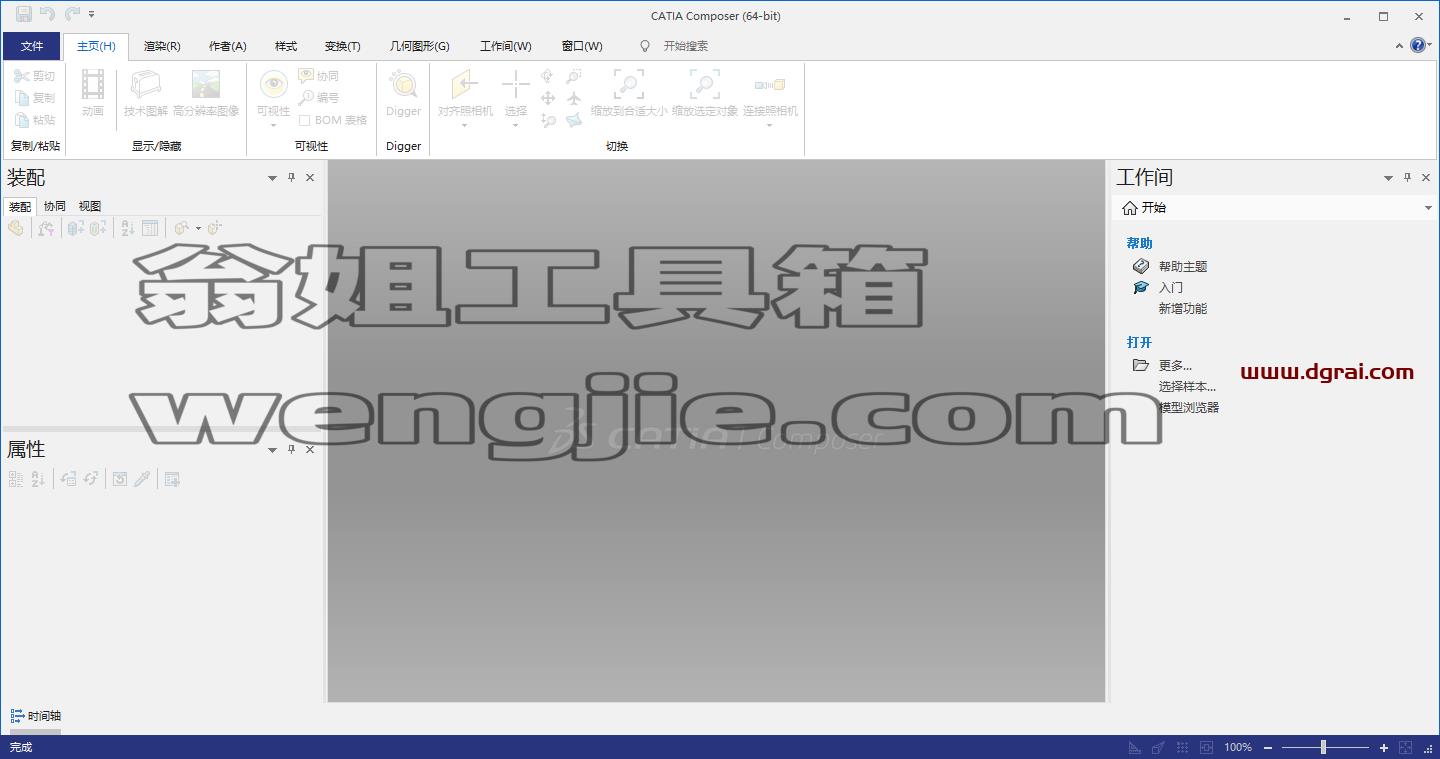Image resolution: width=1440 pixels, height=759 pixels.
Task: Click the eyedropper icon in properties toolbar
Action: point(142,479)
